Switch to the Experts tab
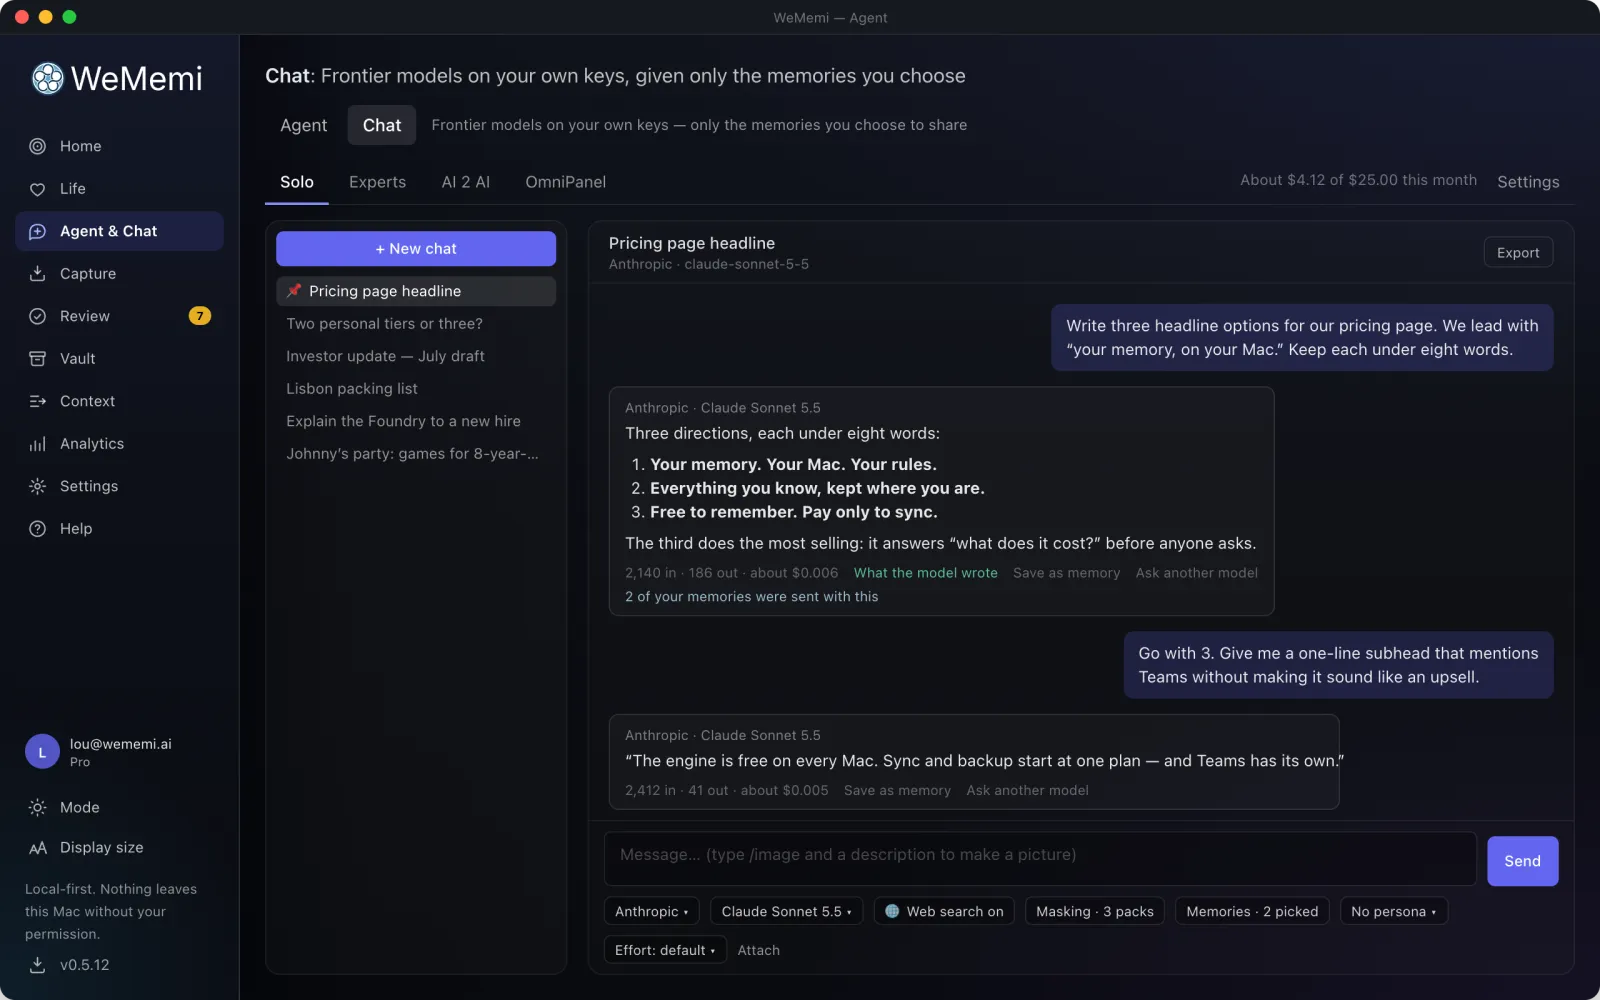 point(378,182)
